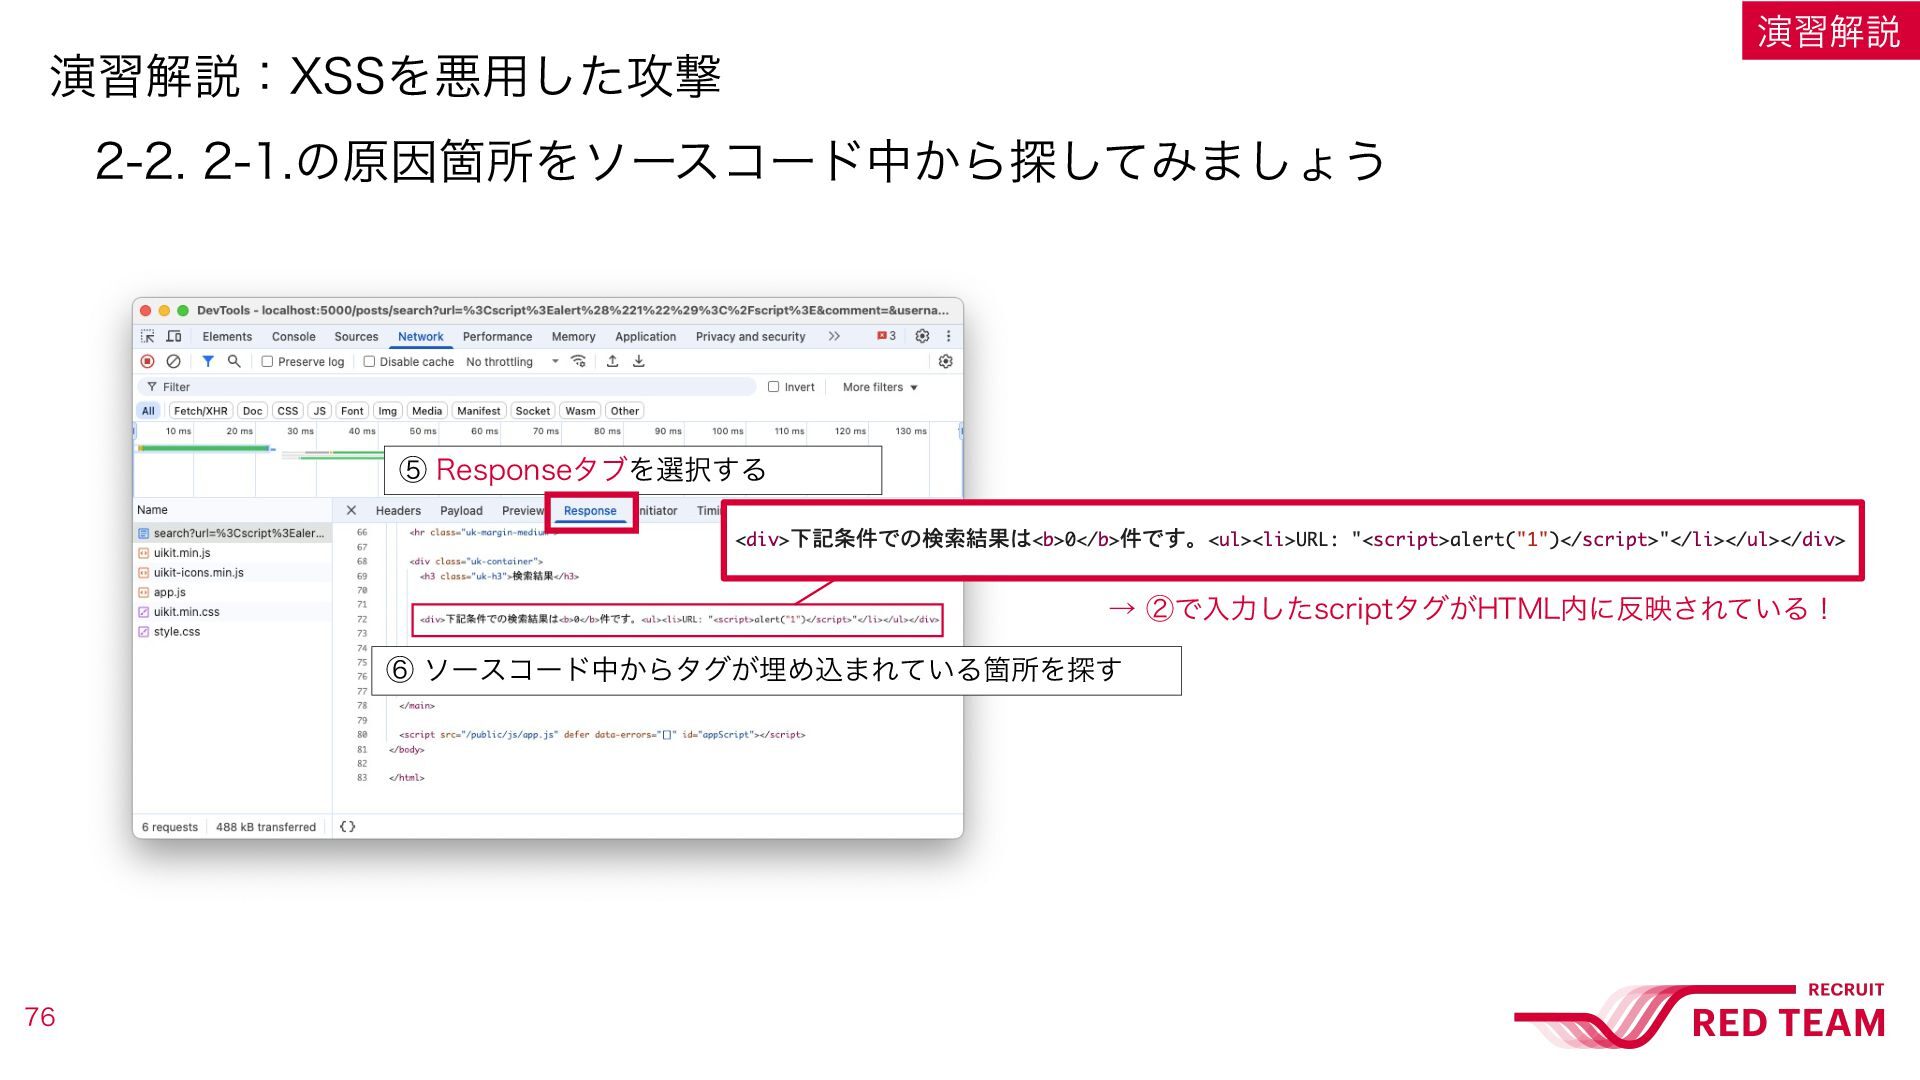The width and height of the screenshot is (1920, 1080).
Task: Enable the Disable cache checkbox
Action: click(x=369, y=362)
